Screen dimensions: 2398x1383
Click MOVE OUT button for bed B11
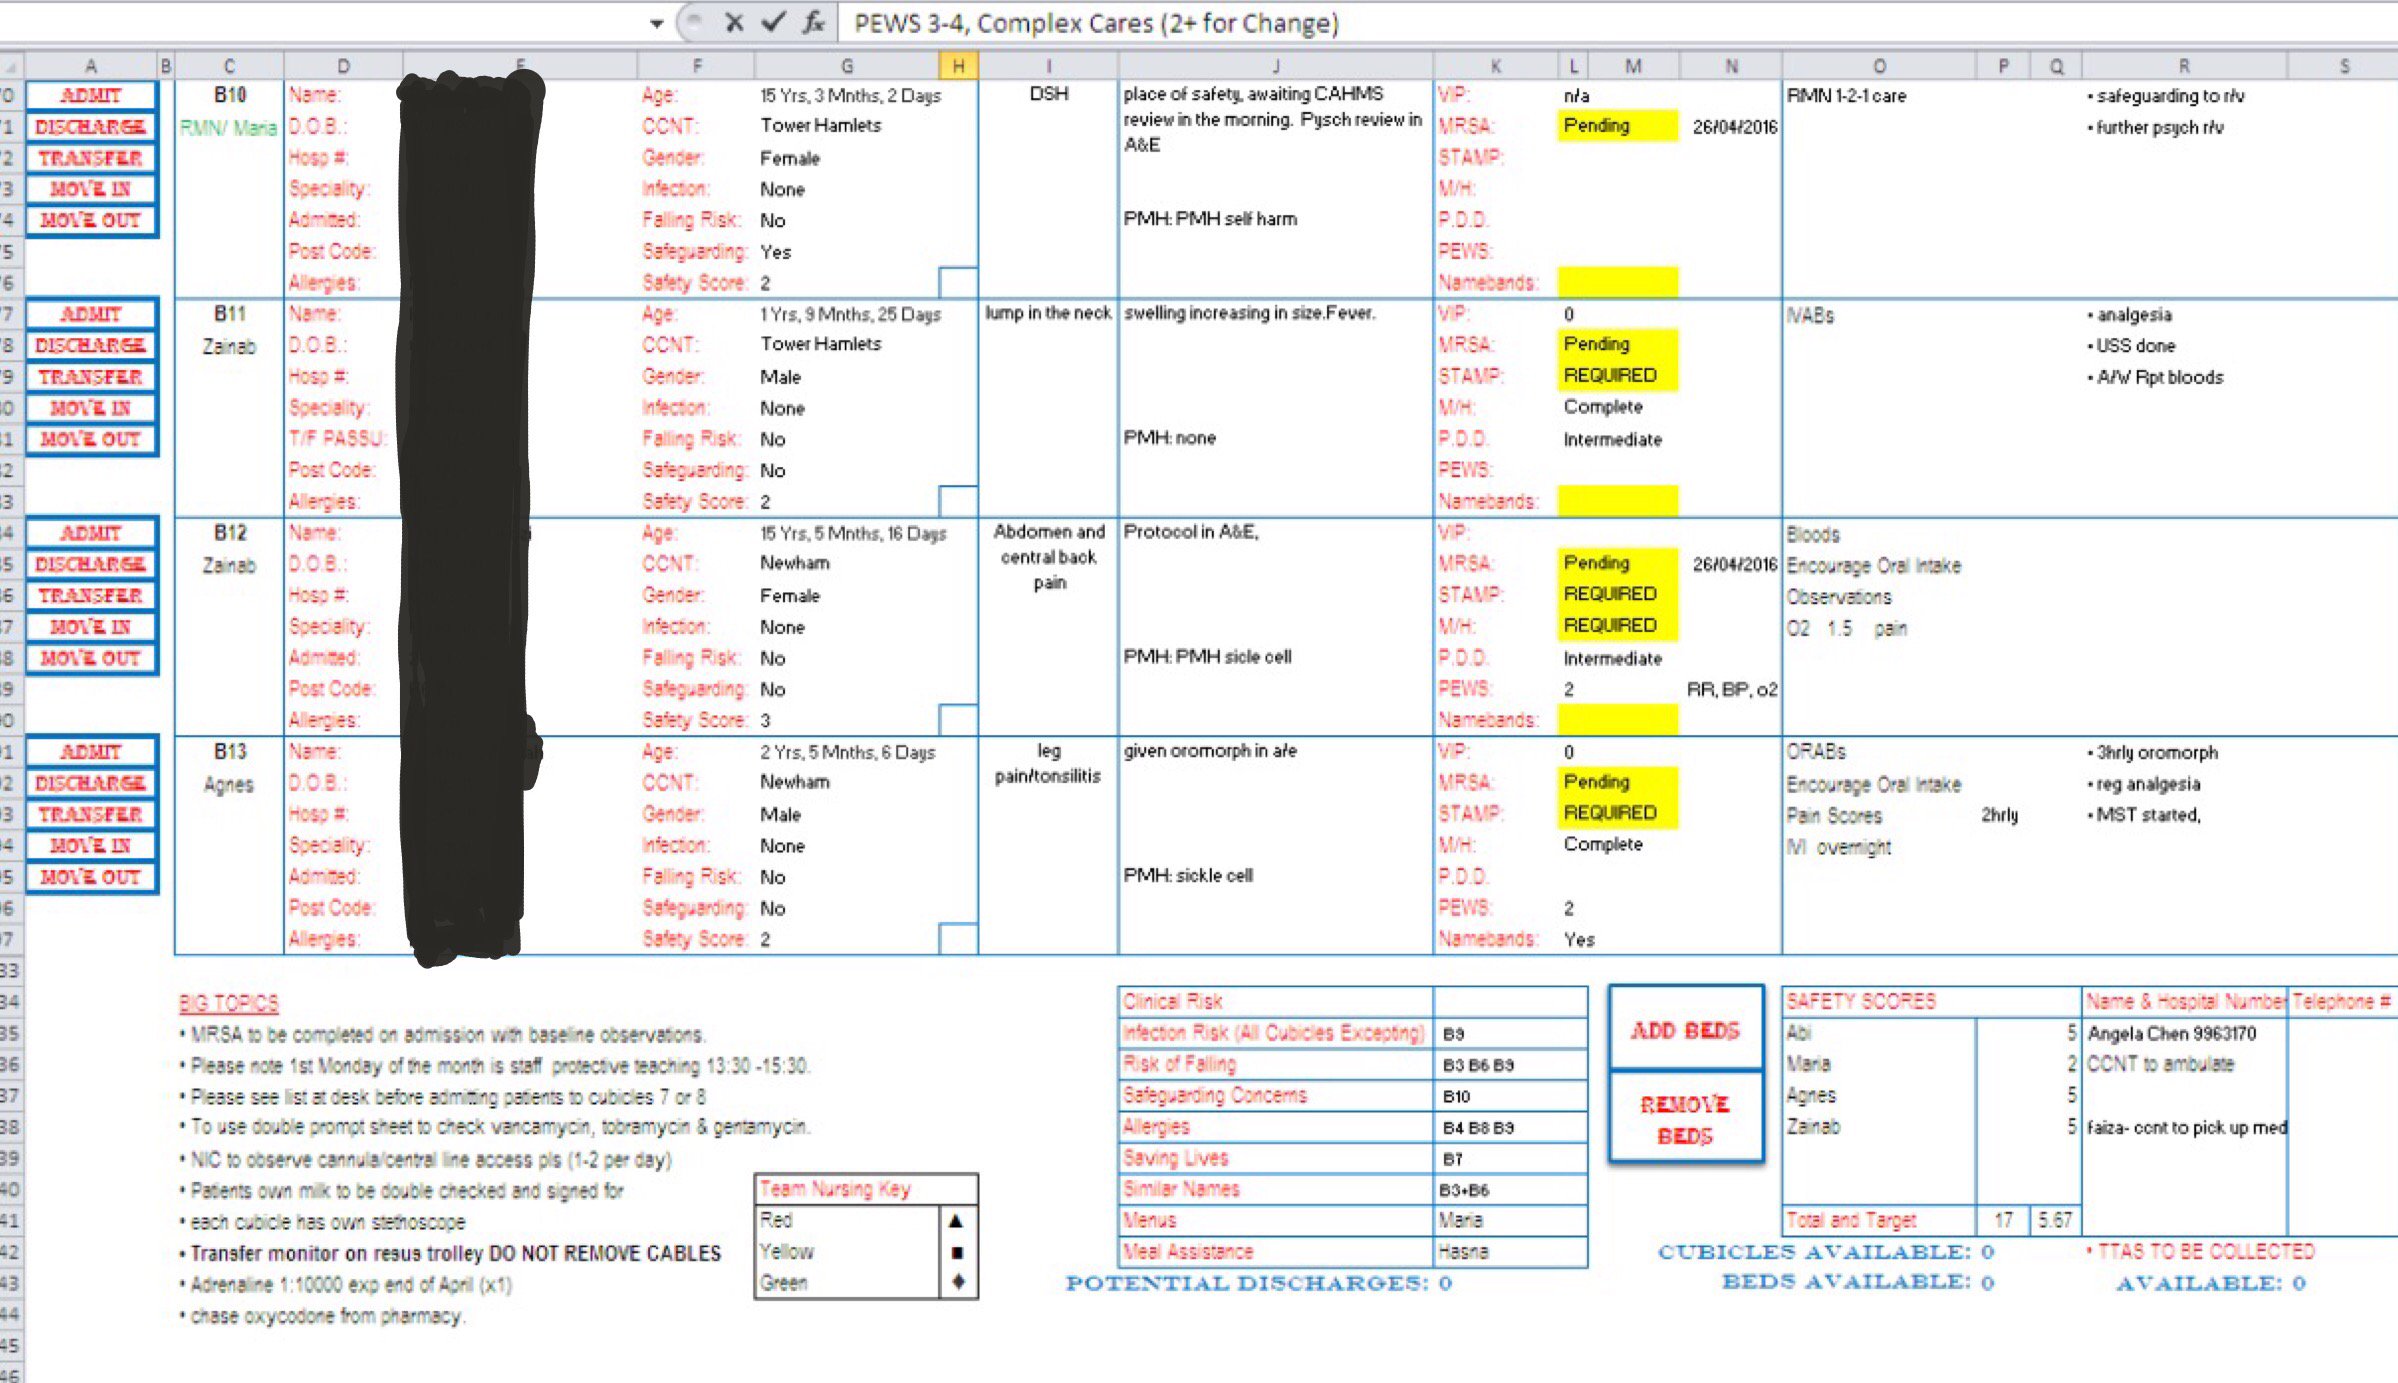tap(91, 439)
